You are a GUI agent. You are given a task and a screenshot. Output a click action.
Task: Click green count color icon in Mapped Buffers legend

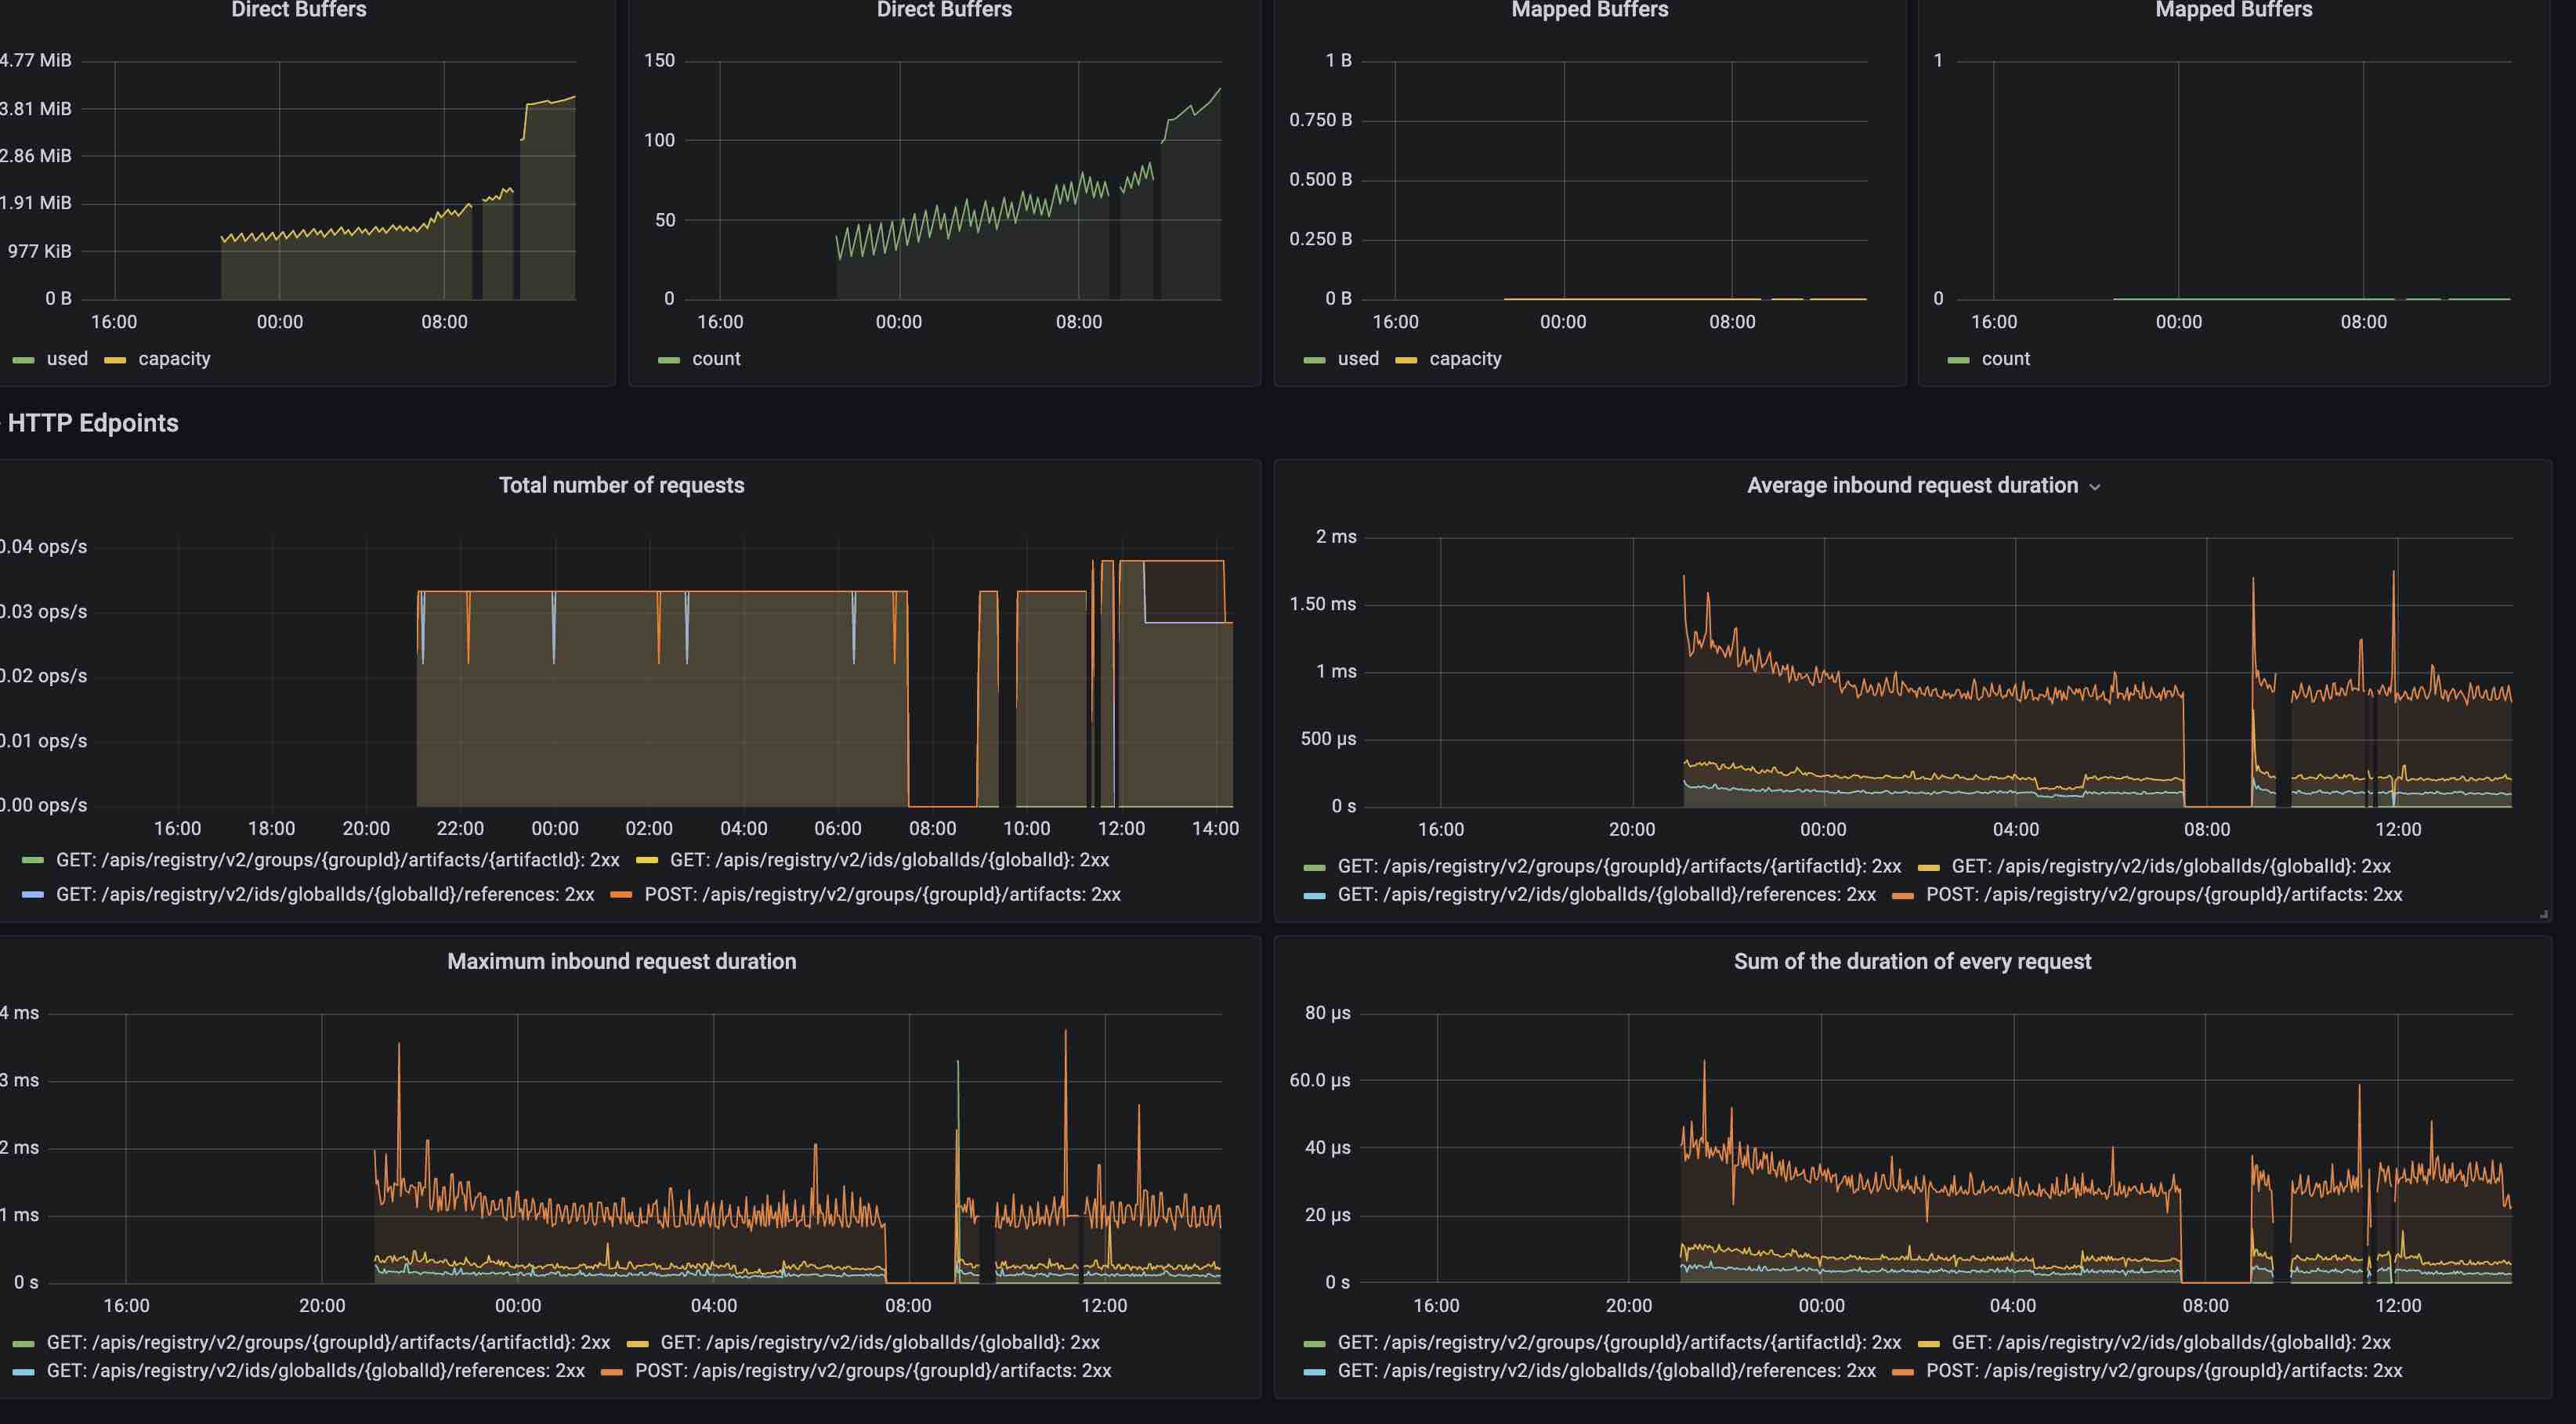[x=1958, y=360]
